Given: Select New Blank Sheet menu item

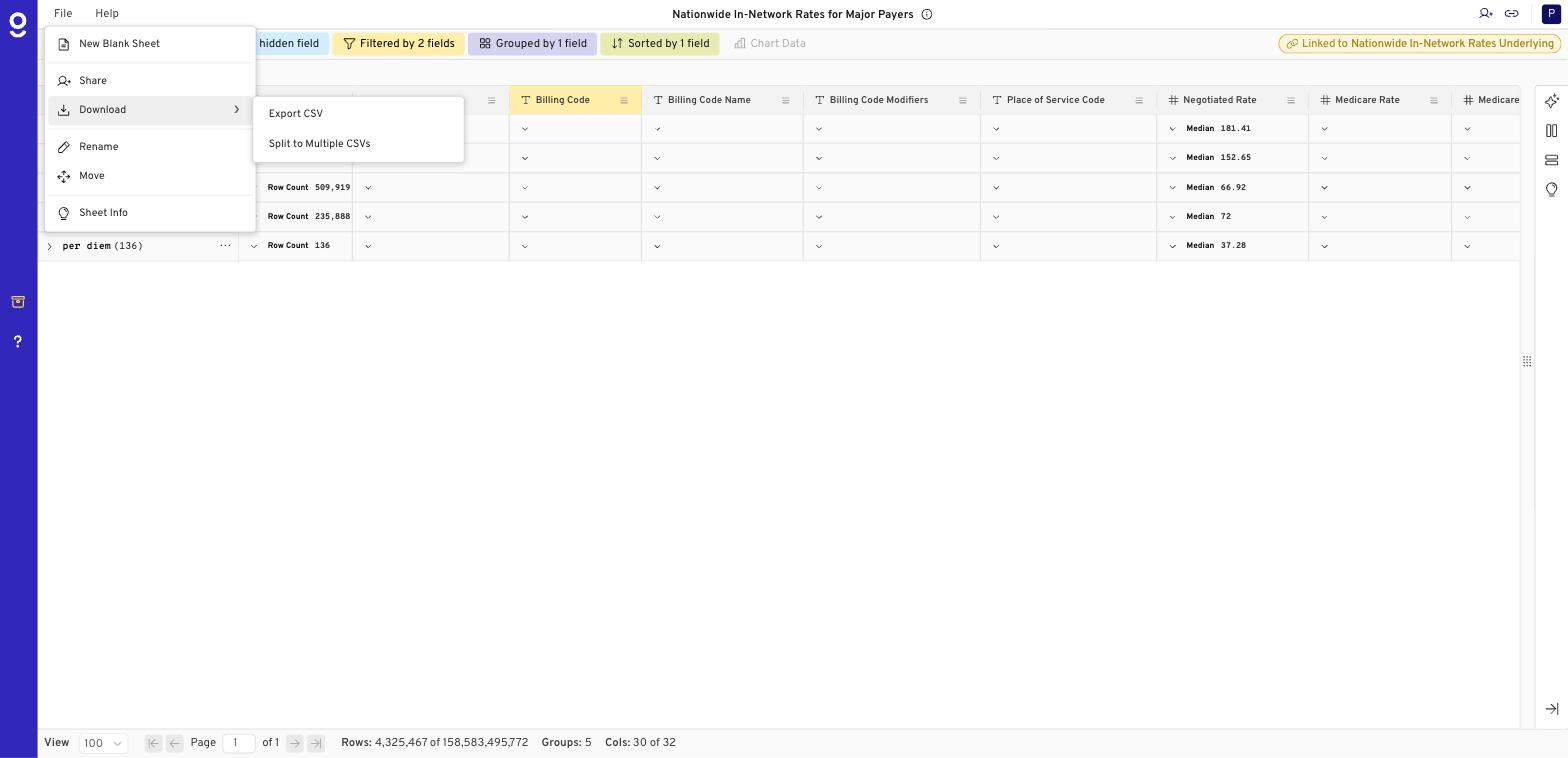Looking at the screenshot, I should [x=150, y=44].
